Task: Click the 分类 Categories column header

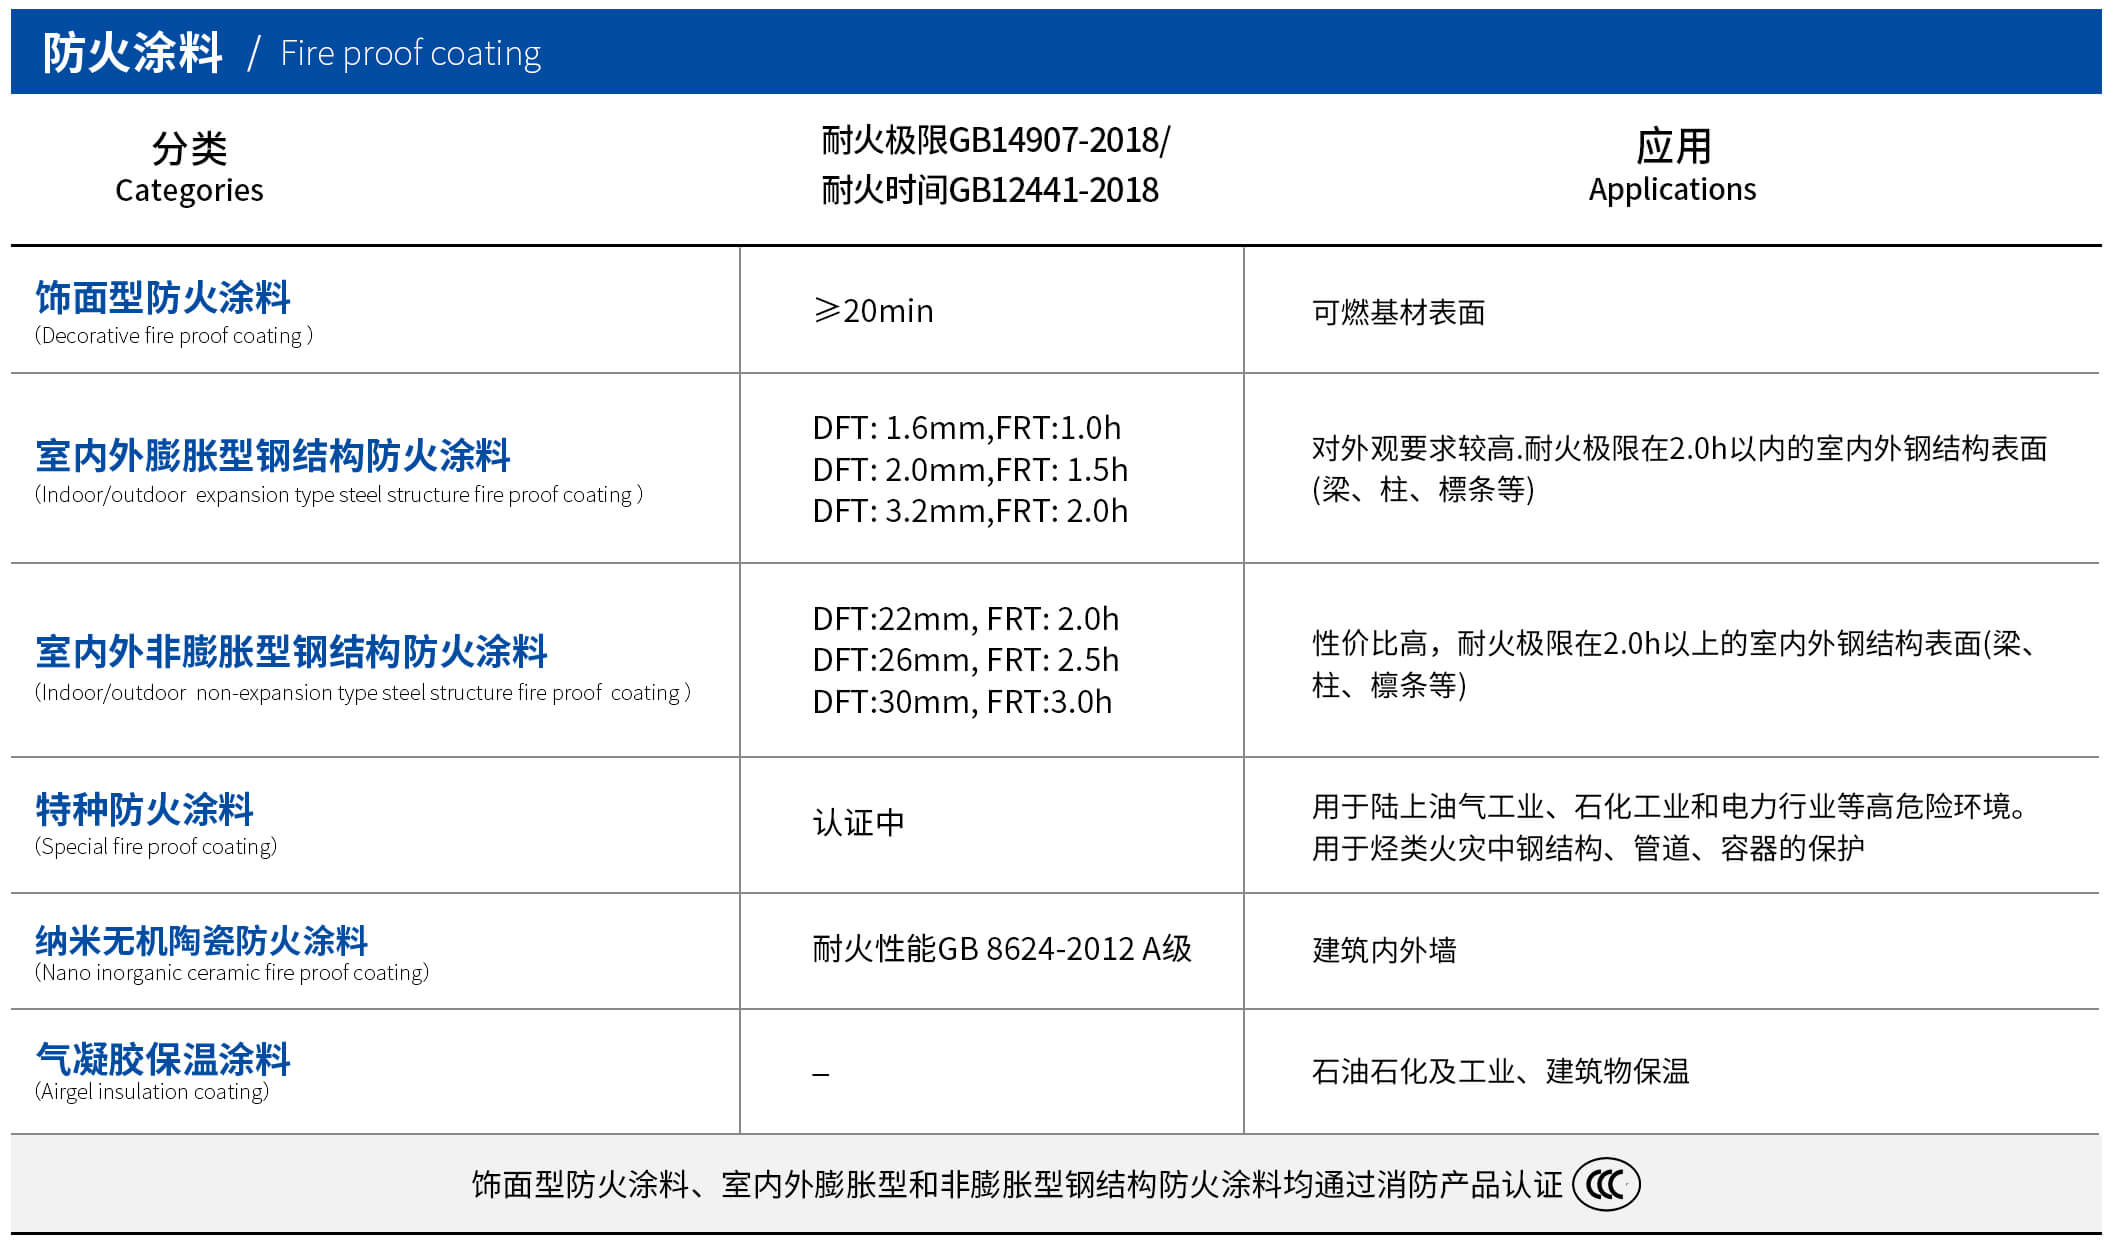Action: click(x=189, y=168)
